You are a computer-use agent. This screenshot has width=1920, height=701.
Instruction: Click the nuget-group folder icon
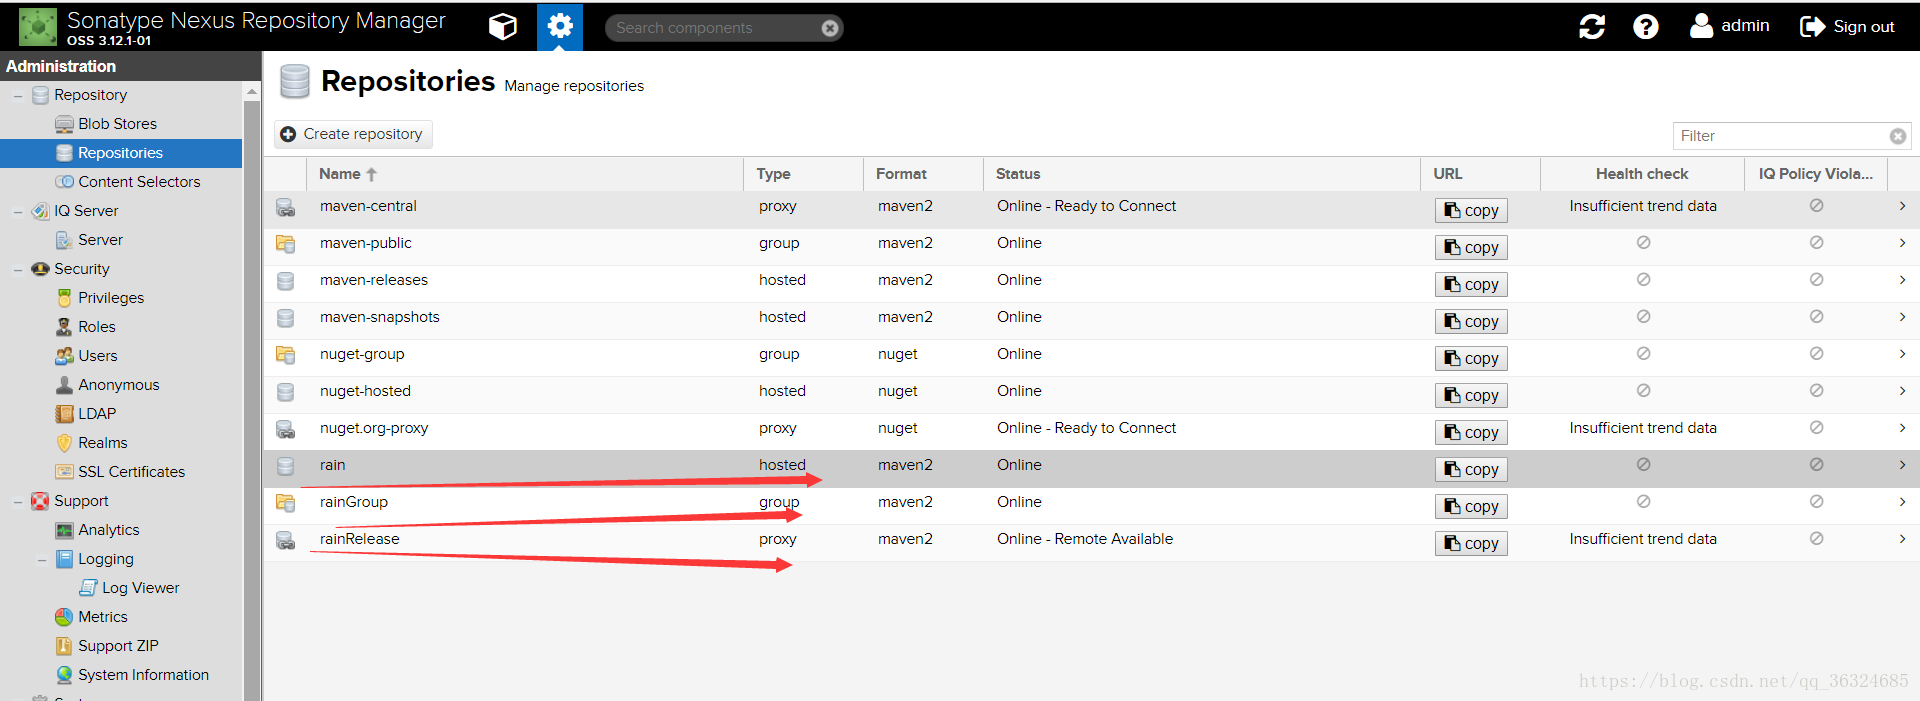click(285, 355)
